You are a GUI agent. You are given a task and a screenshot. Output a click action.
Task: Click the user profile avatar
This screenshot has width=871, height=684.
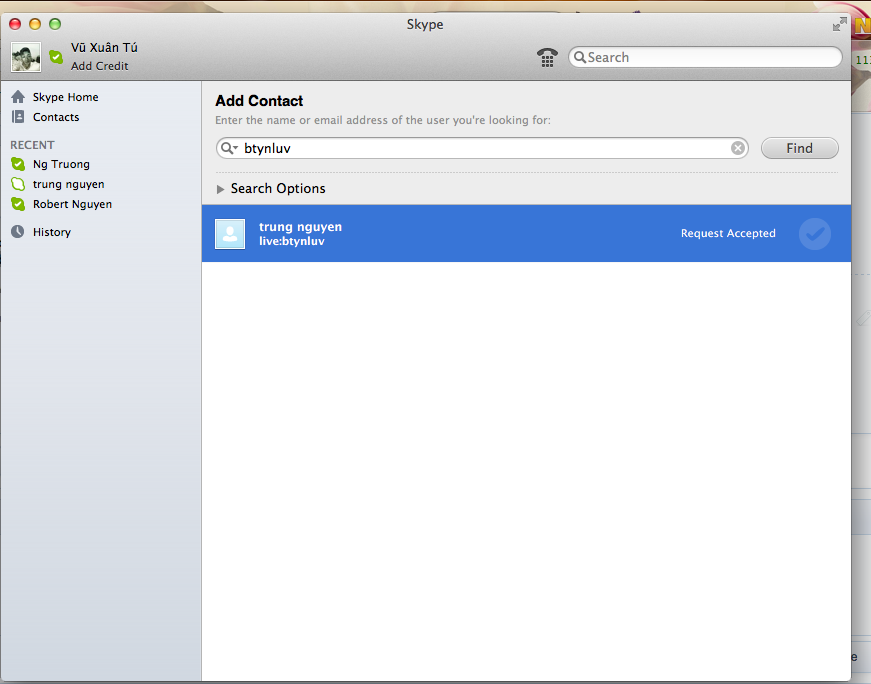26,57
